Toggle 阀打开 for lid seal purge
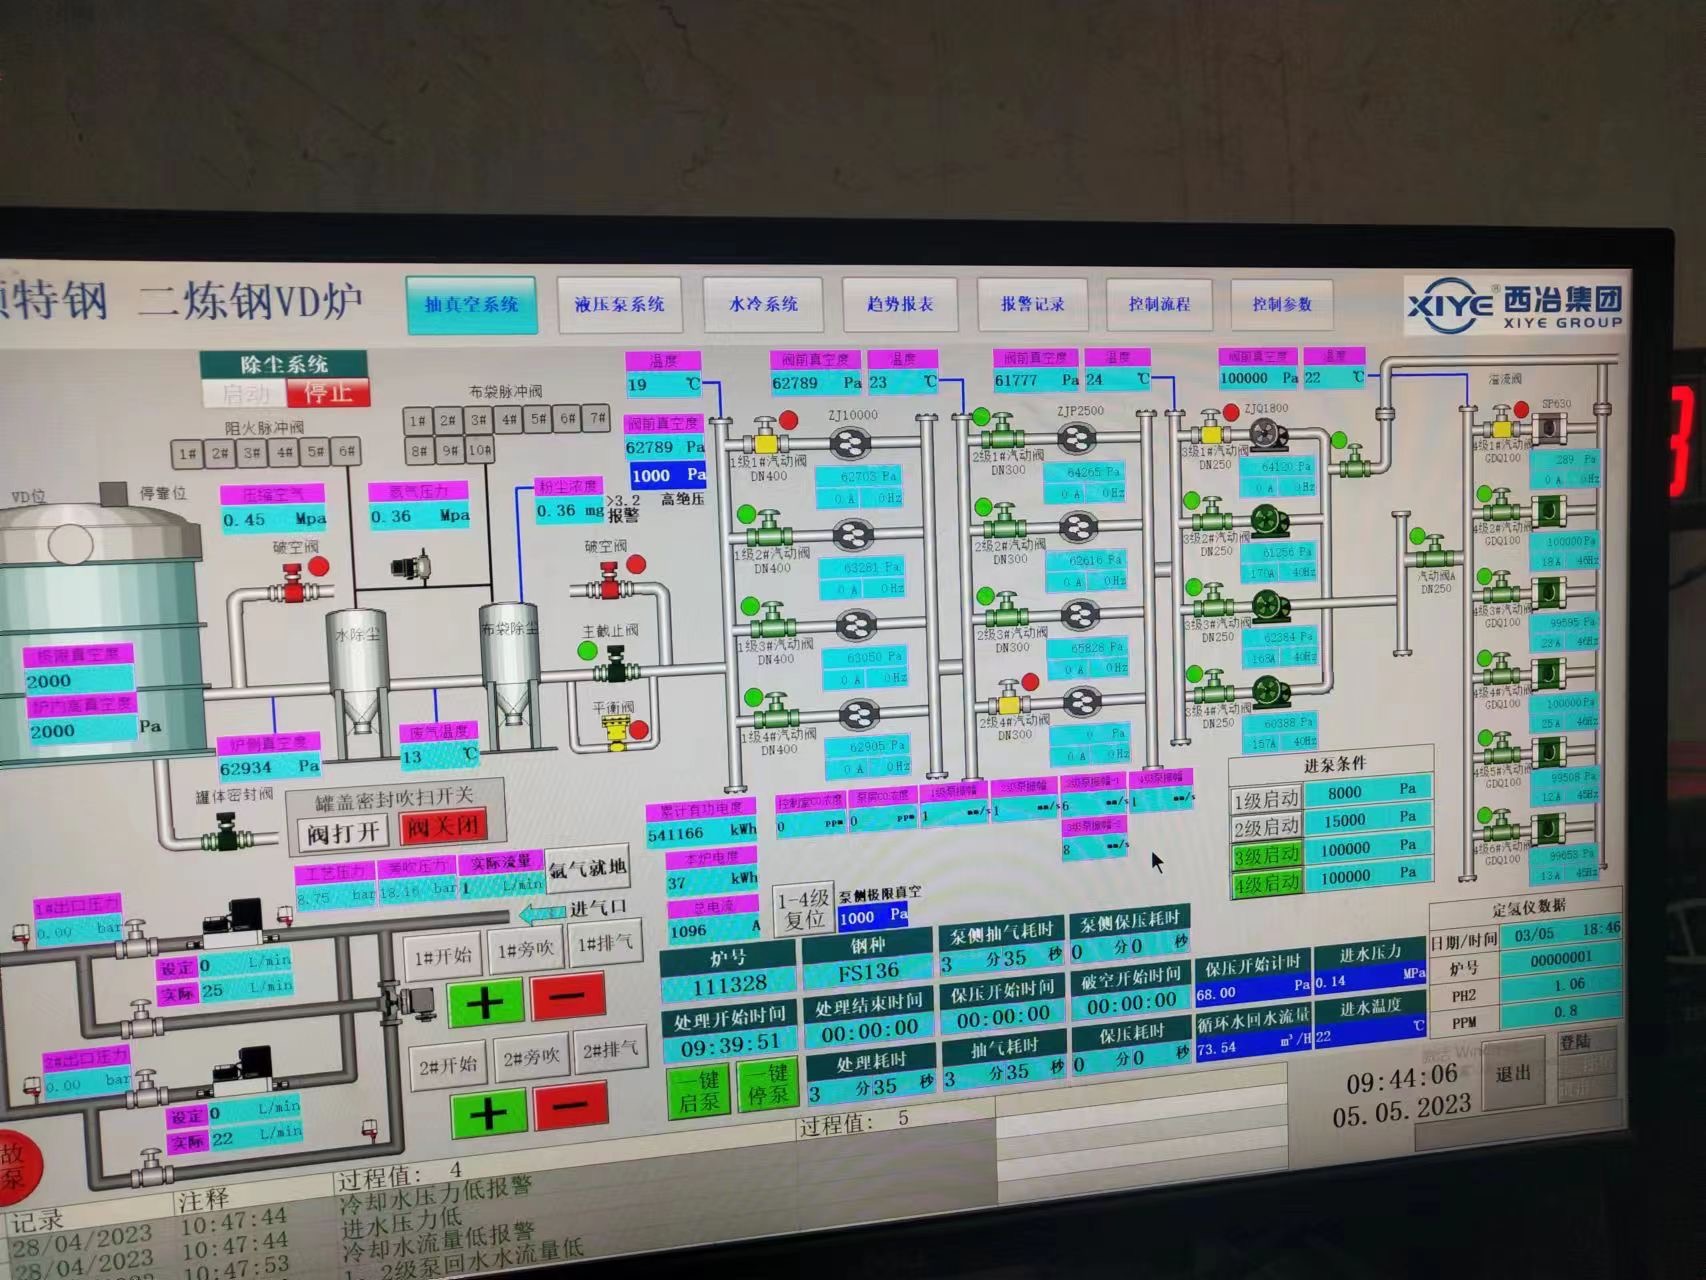Screen dimensions: 1706x1280 coord(342,832)
